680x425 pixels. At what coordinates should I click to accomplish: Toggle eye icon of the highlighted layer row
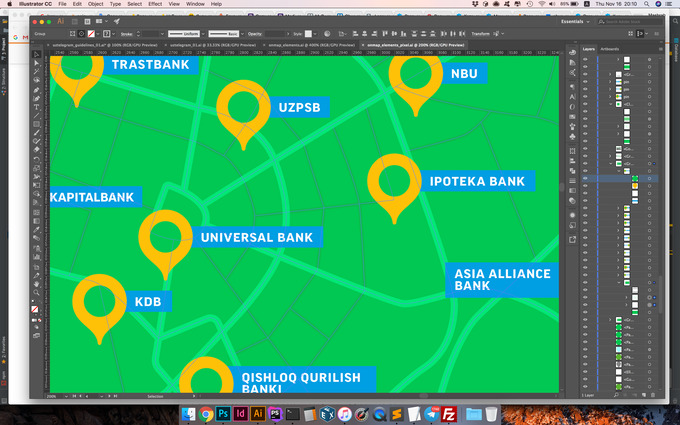585,178
